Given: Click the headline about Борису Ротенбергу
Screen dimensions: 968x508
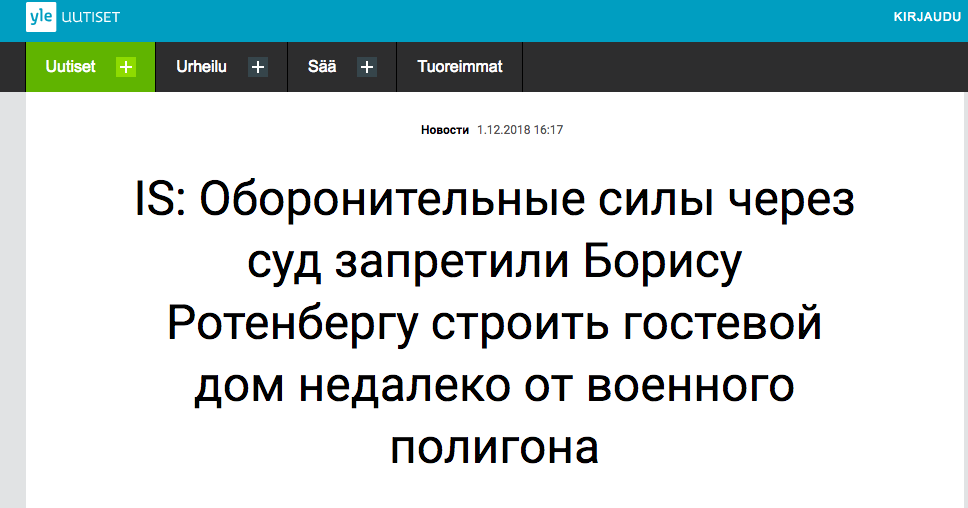Looking at the screenshot, I should click(x=494, y=323).
